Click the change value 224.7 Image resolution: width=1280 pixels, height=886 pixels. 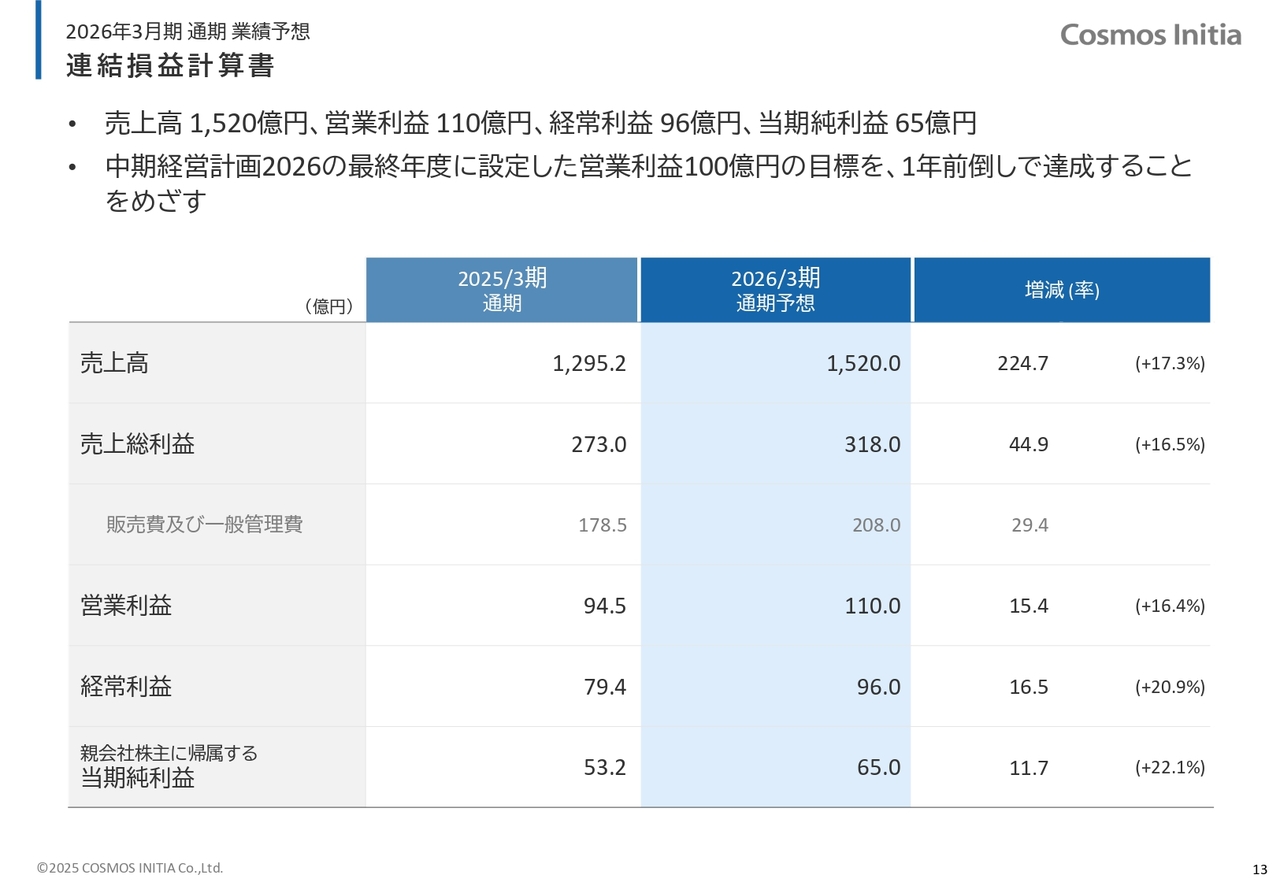tap(1022, 364)
